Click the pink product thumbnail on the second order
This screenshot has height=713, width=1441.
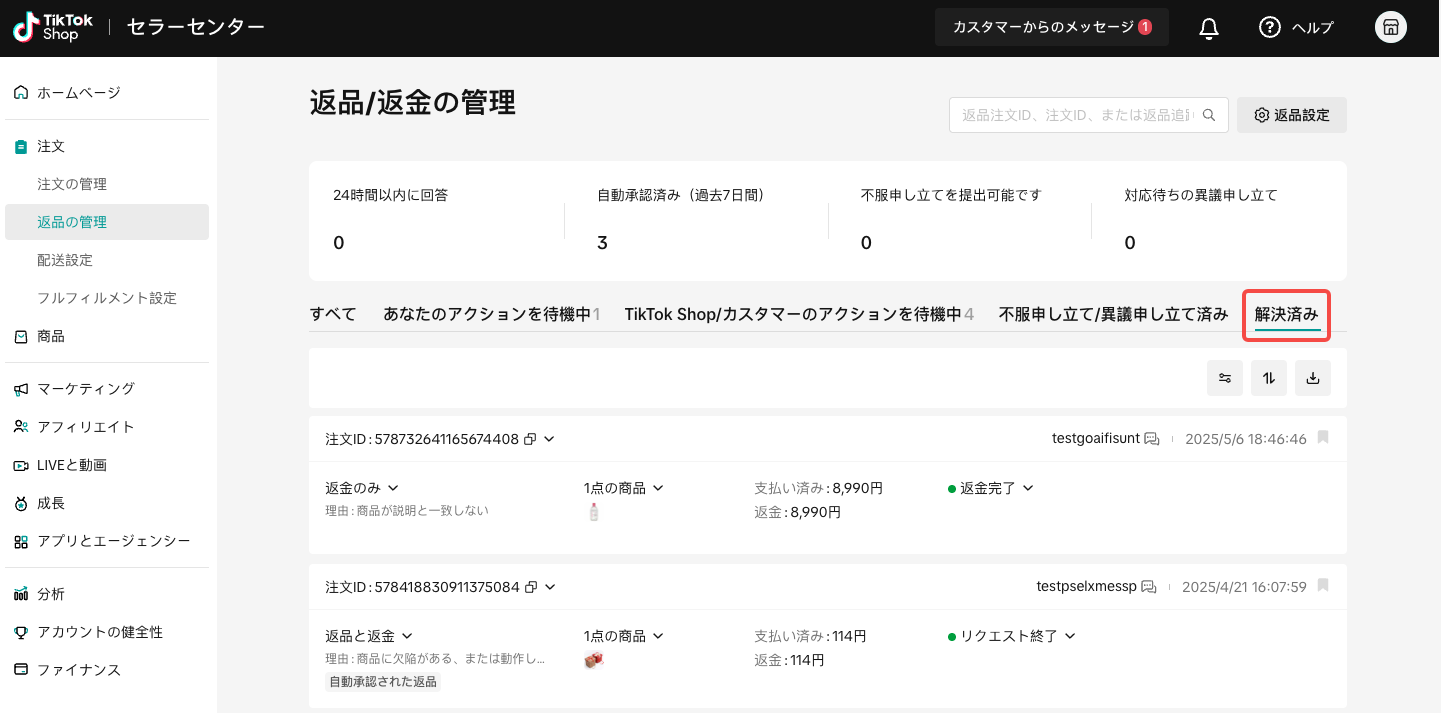[594, 660]
